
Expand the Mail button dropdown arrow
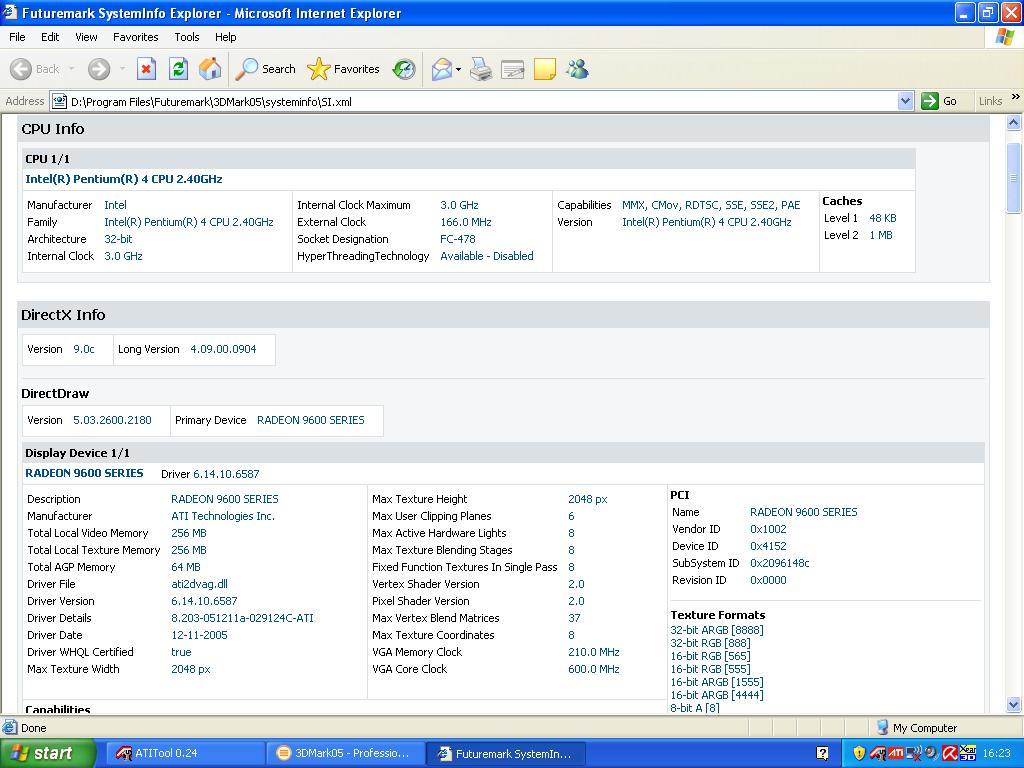[x=458, y=69]
